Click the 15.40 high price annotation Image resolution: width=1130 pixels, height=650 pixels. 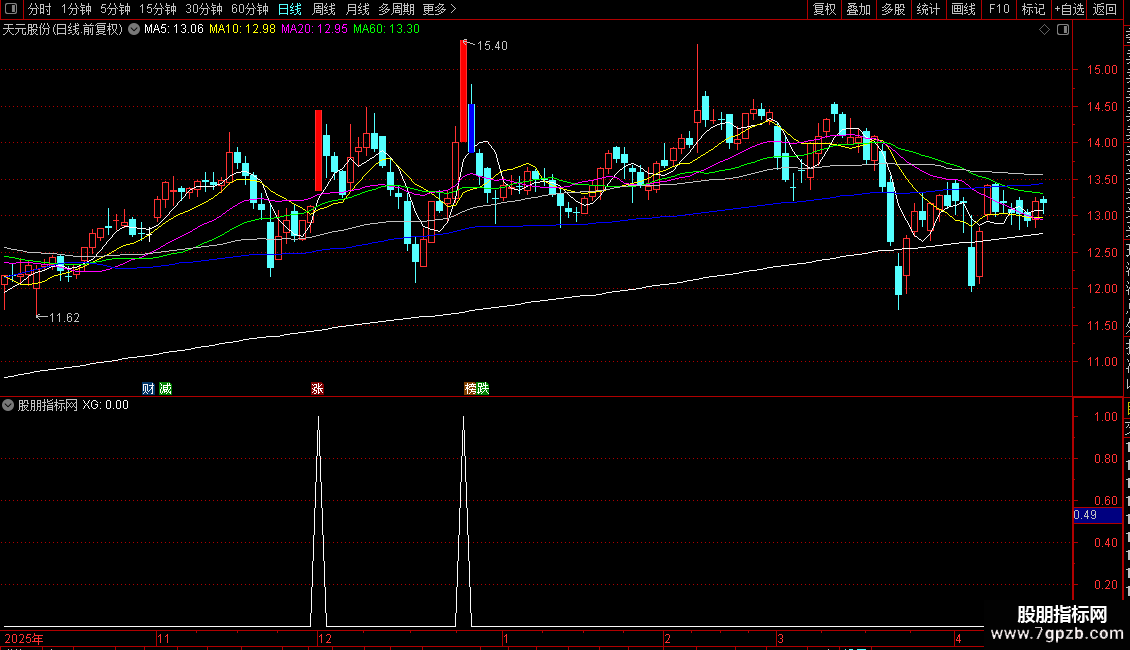[x=492, y=45]
